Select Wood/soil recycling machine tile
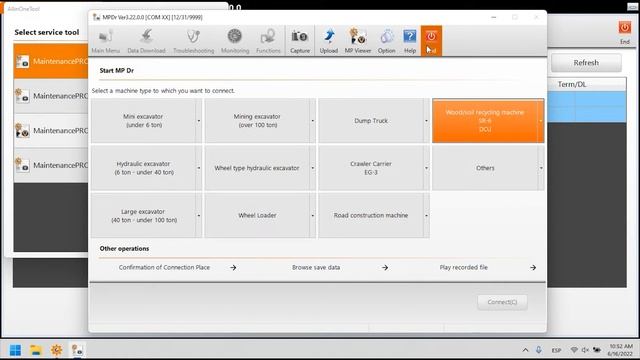The width and height of the screenshot is (640, 360). point(485,121)
